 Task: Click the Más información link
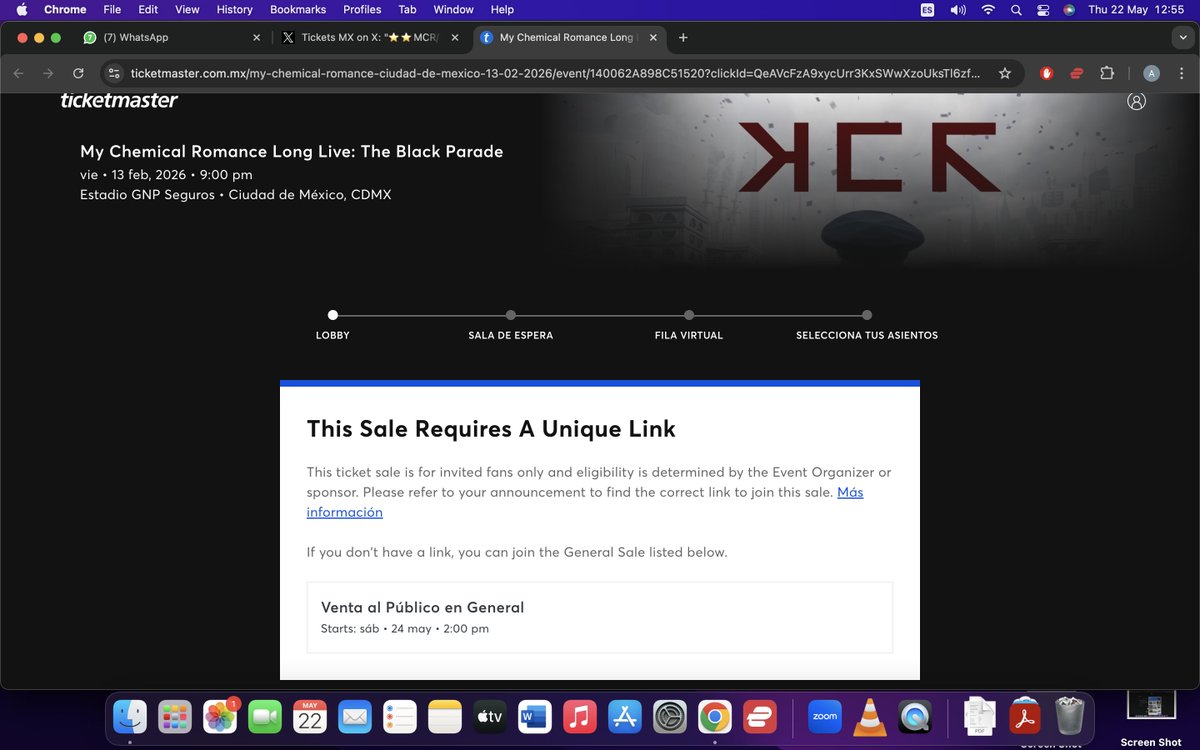pos(585,502)
